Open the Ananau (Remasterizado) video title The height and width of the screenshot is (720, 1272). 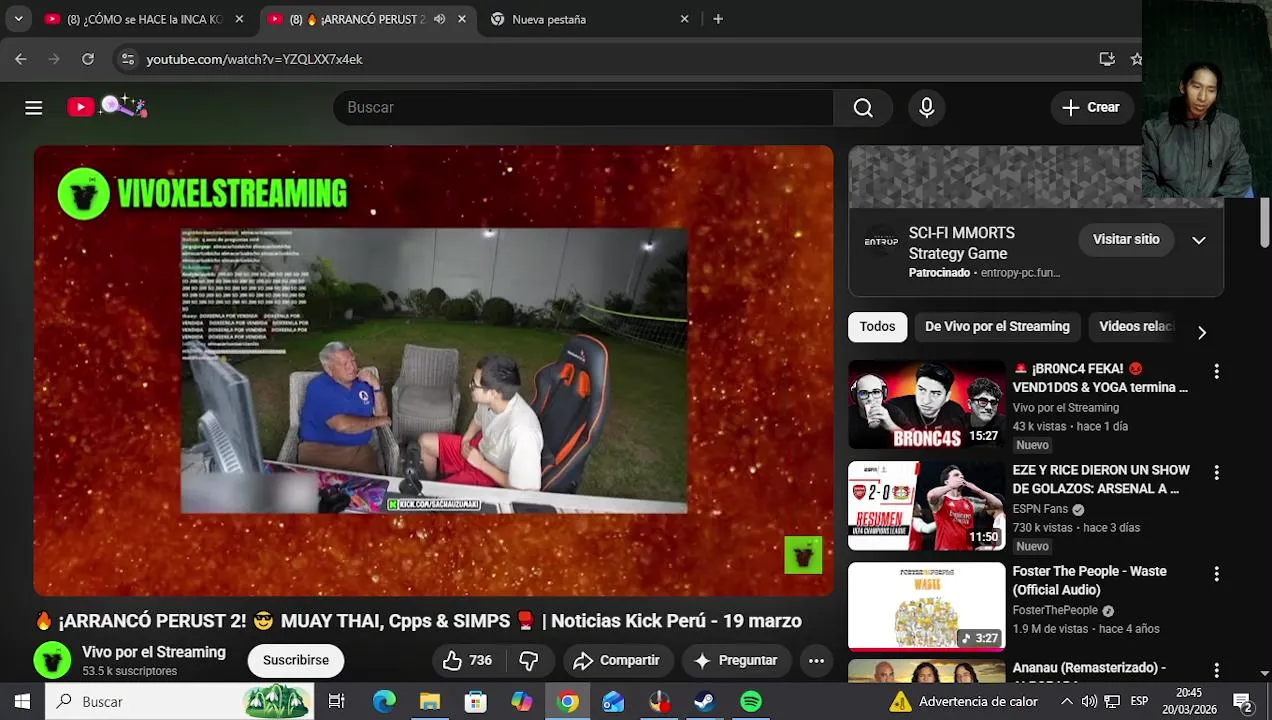pos(1089,667)
